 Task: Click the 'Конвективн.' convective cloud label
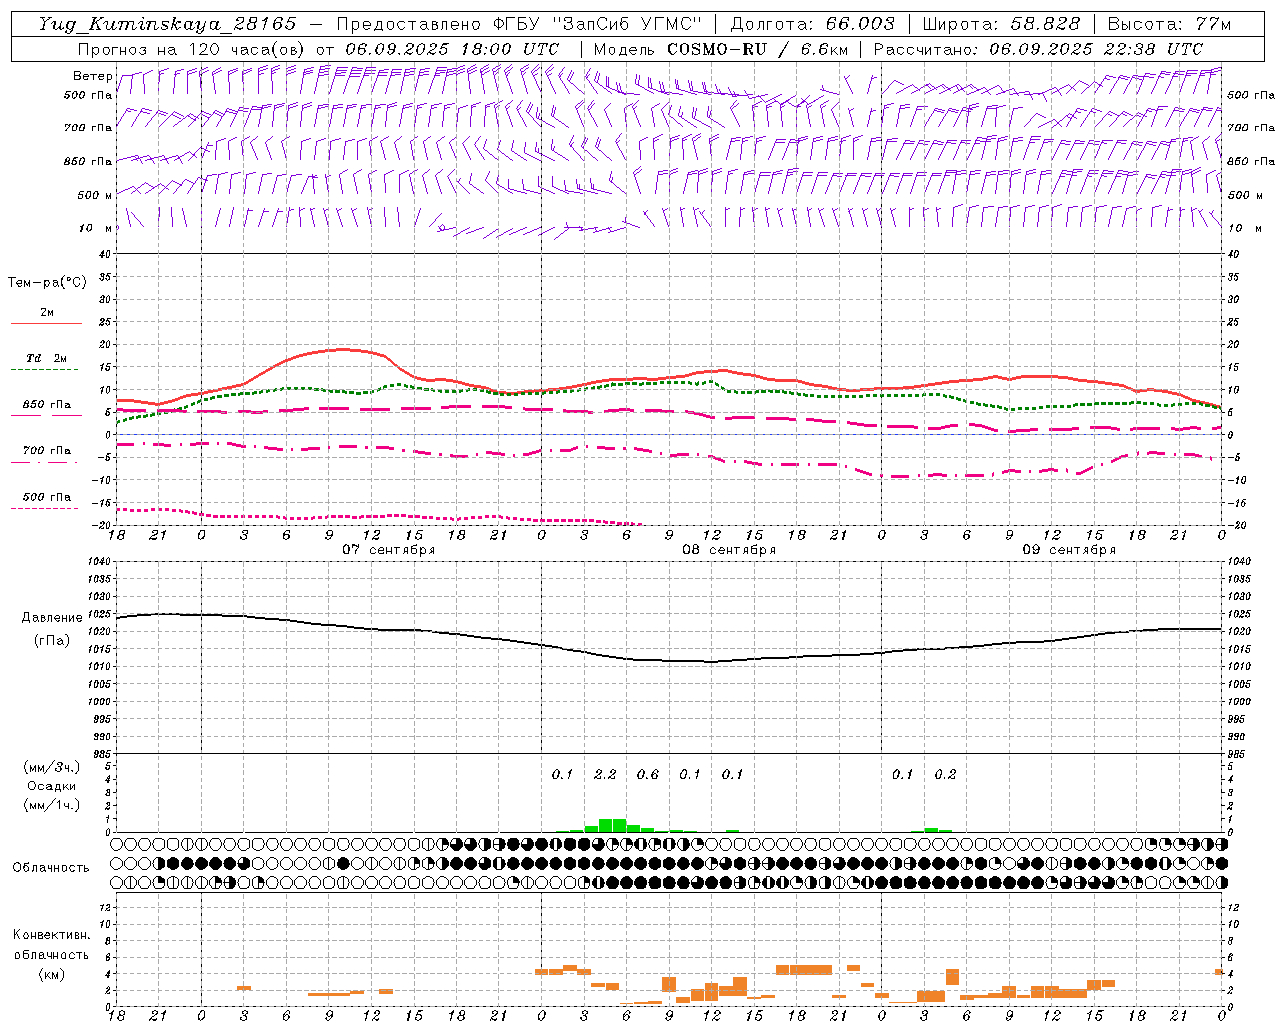[51, 935]
